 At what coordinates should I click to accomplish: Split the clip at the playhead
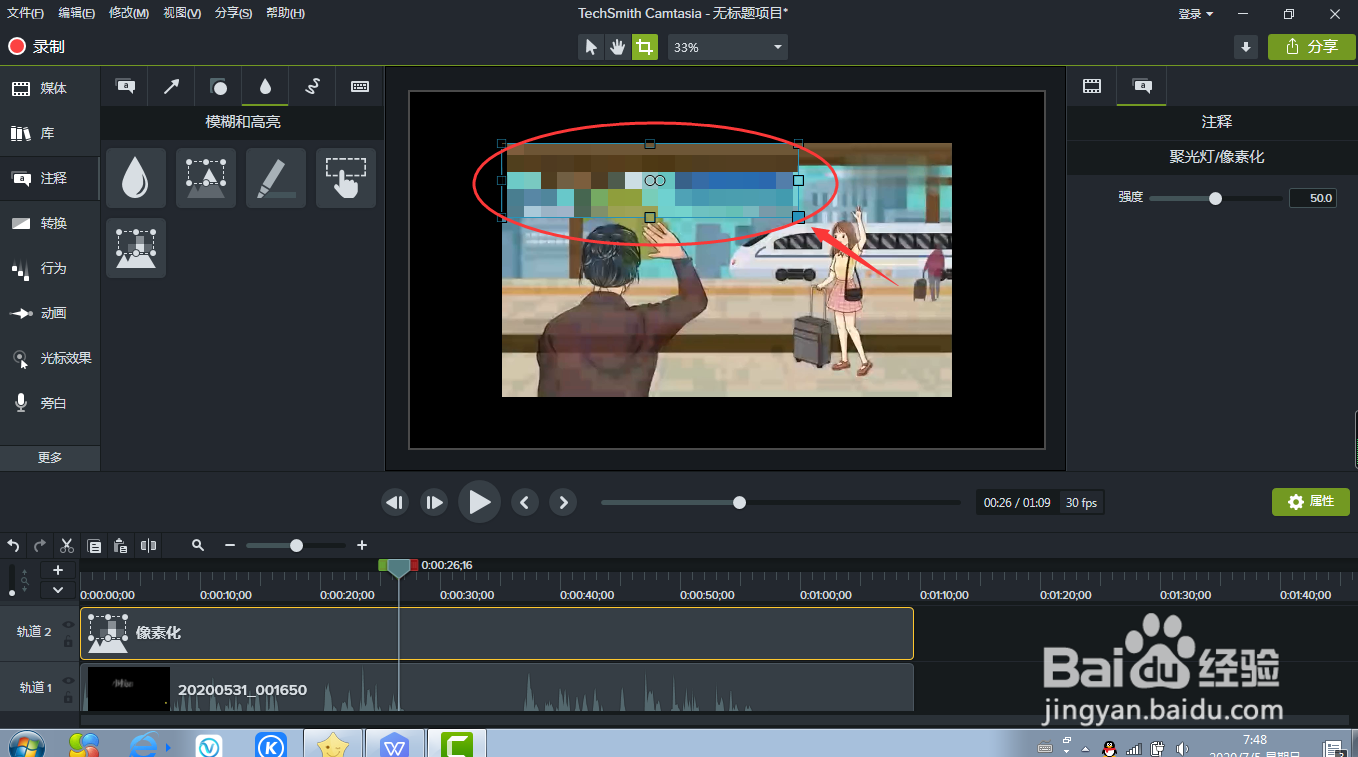click(x=148, y=545)
